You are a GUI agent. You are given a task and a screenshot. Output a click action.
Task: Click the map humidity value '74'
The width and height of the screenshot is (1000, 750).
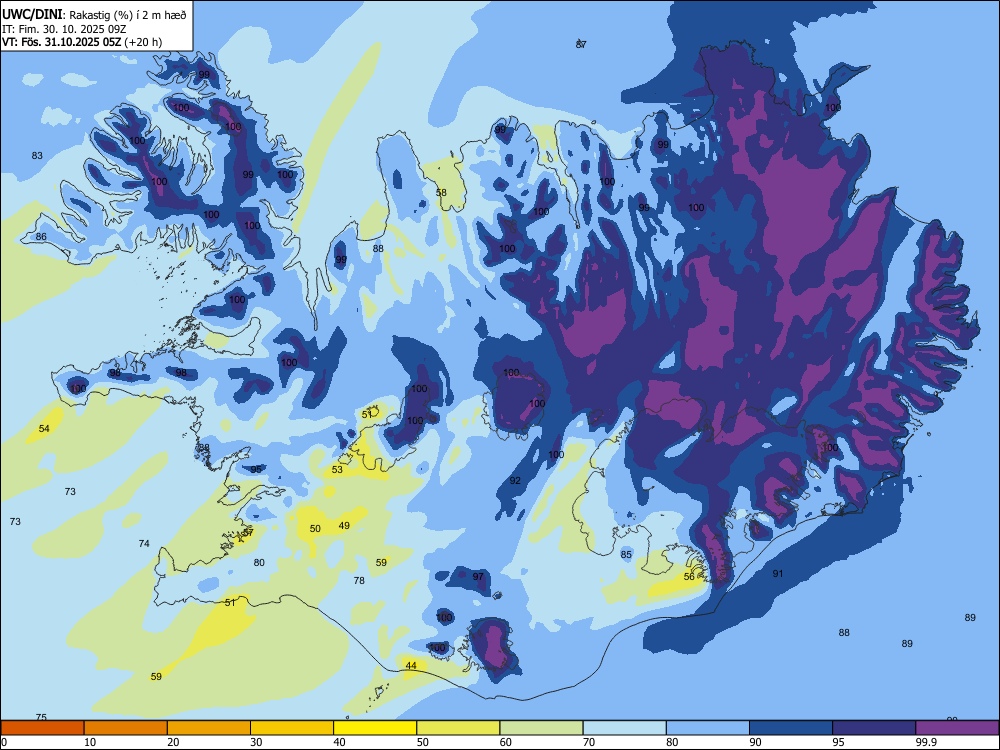pyautogui.click(x=144, y=543)
